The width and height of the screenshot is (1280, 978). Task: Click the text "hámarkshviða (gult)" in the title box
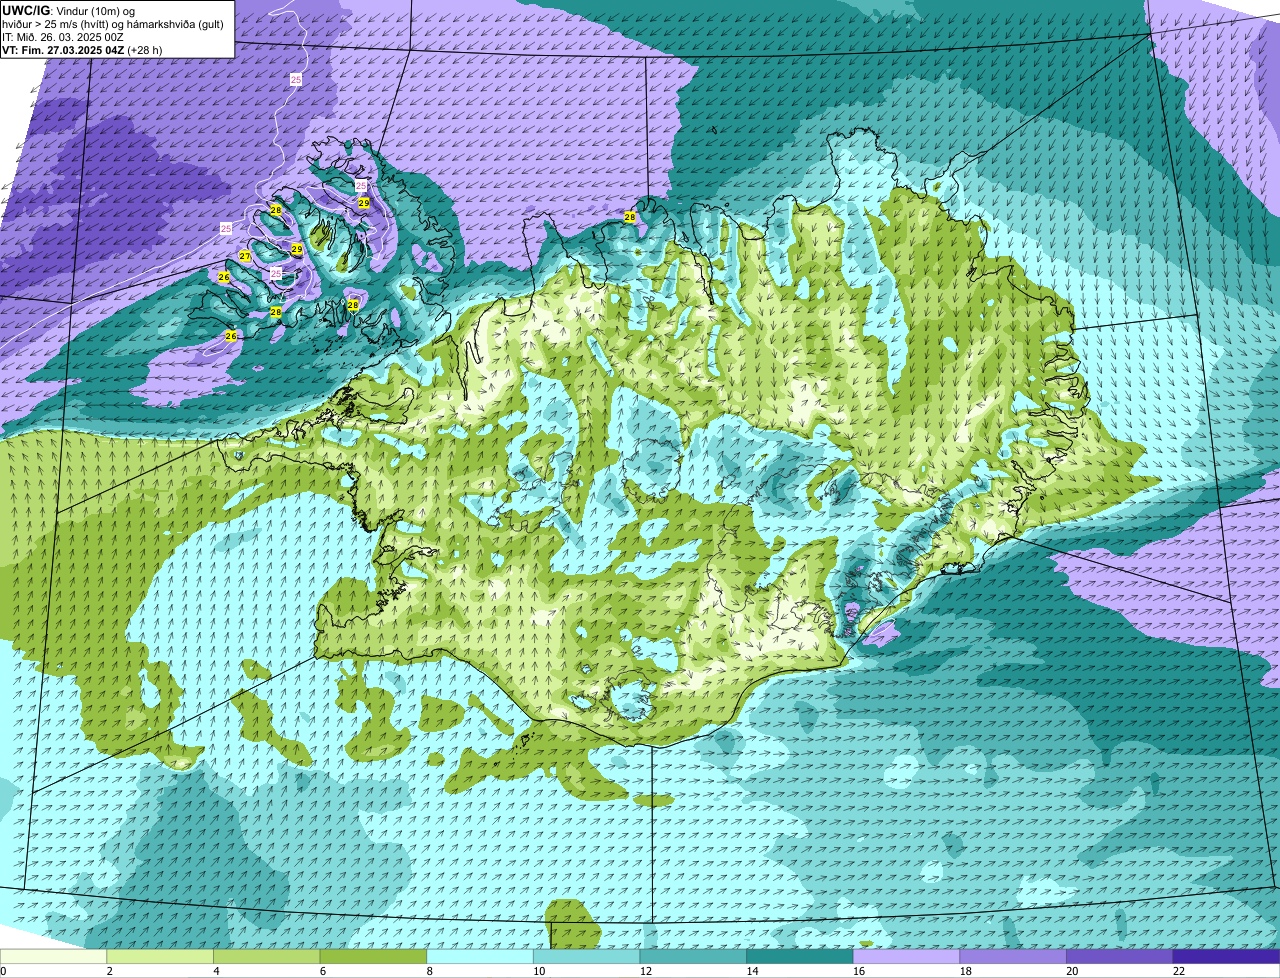[173, 23]
